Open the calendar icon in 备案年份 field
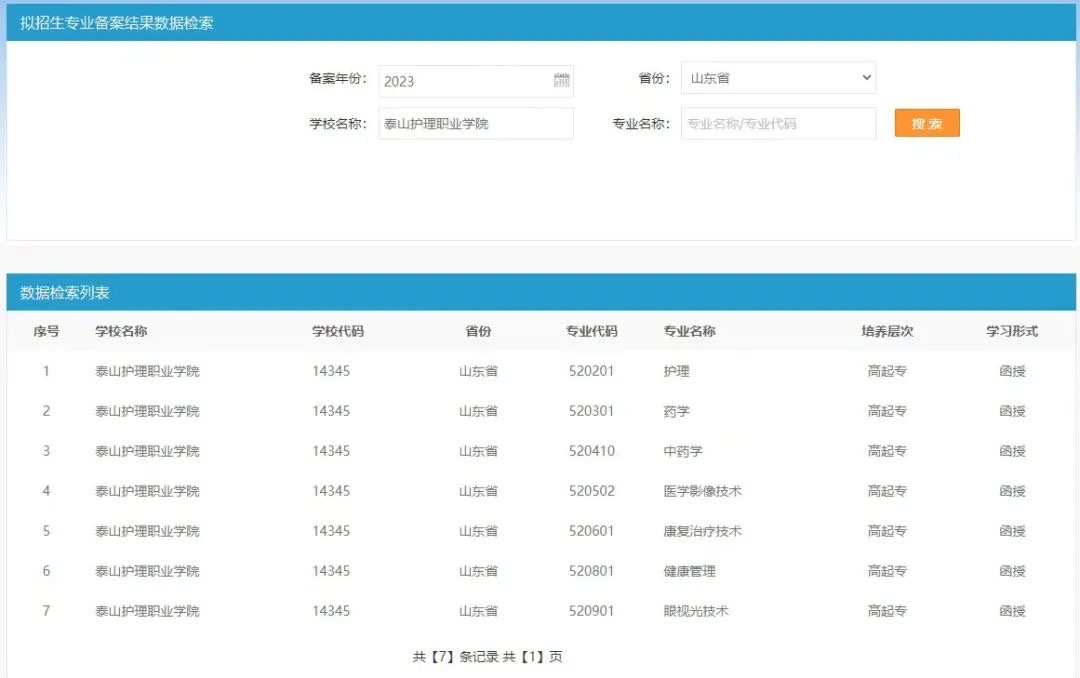Viewport: 1080px width, 678px height. (x=561, y=81)
